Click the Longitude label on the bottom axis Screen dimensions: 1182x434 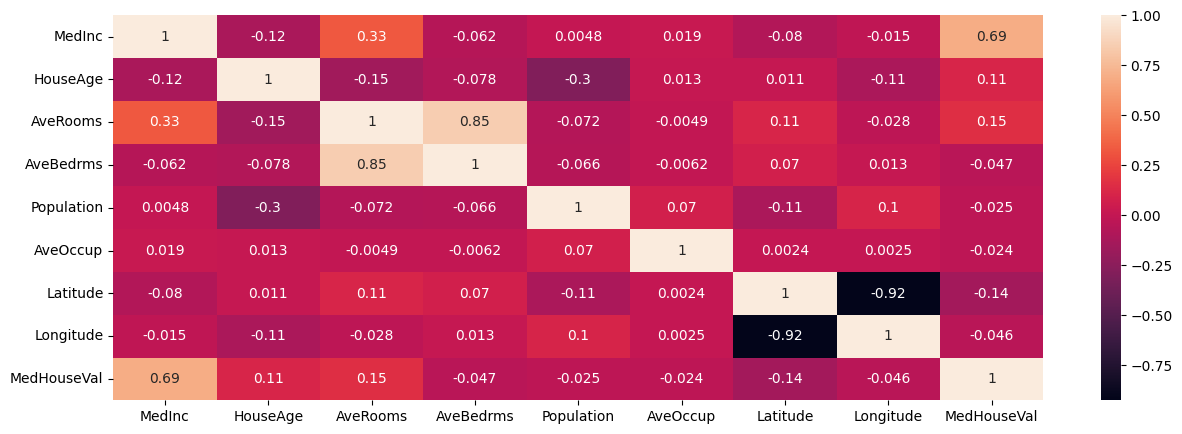pyautogui.click(x=888, y=416)
